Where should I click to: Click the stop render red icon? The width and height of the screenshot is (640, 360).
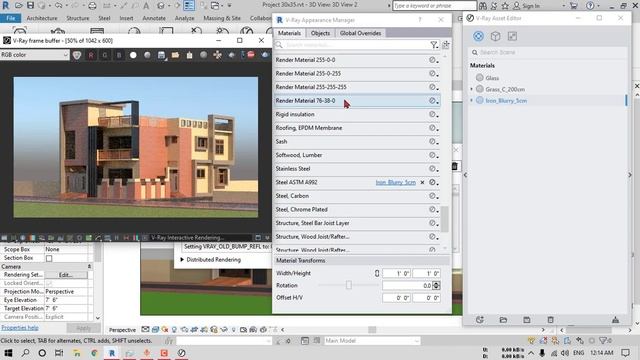click(251, 55)
